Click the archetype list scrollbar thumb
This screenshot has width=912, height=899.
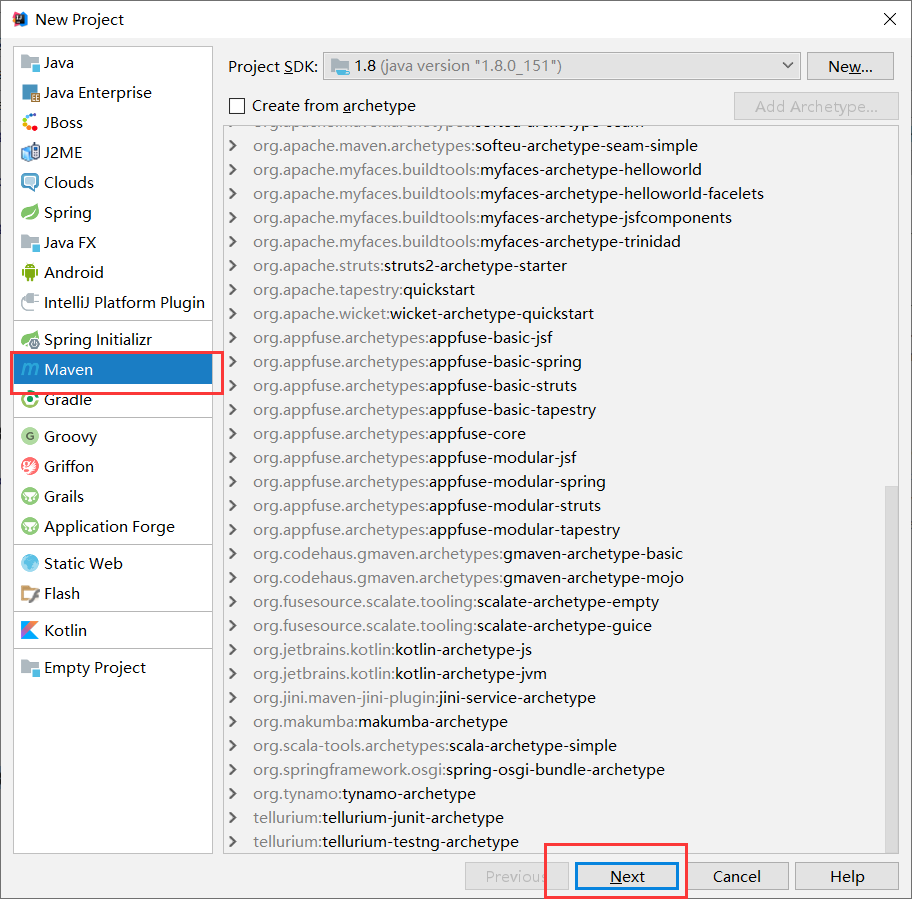(x=891, y=669)
